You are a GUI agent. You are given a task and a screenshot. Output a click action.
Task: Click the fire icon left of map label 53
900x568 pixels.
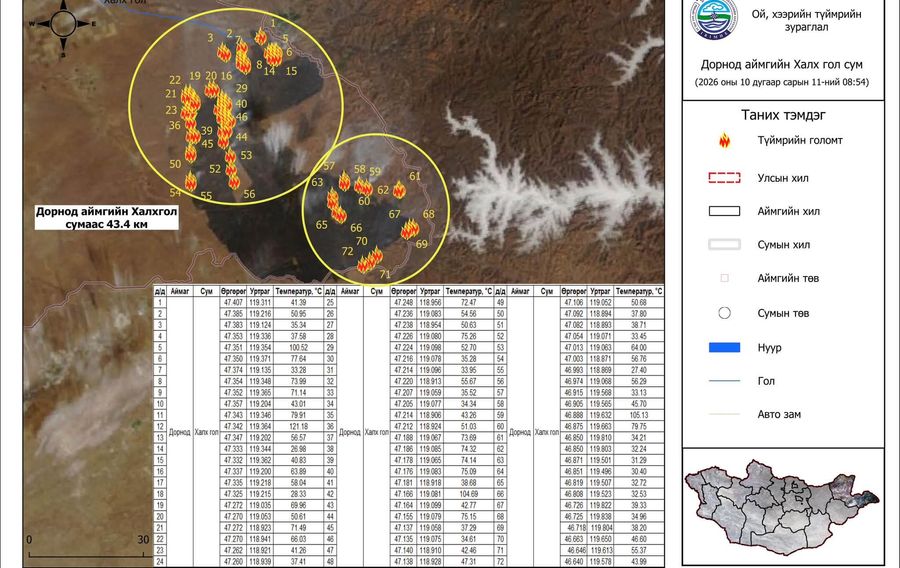(x=230, y=155)
